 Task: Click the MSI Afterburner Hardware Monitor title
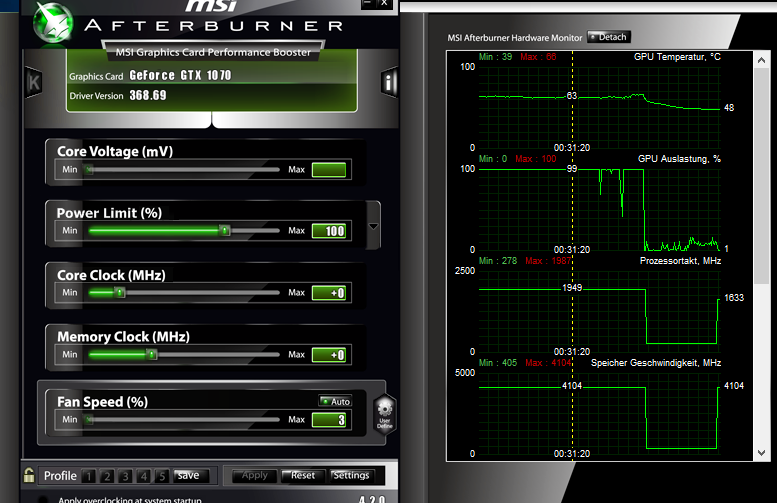[x=515, y=38]
